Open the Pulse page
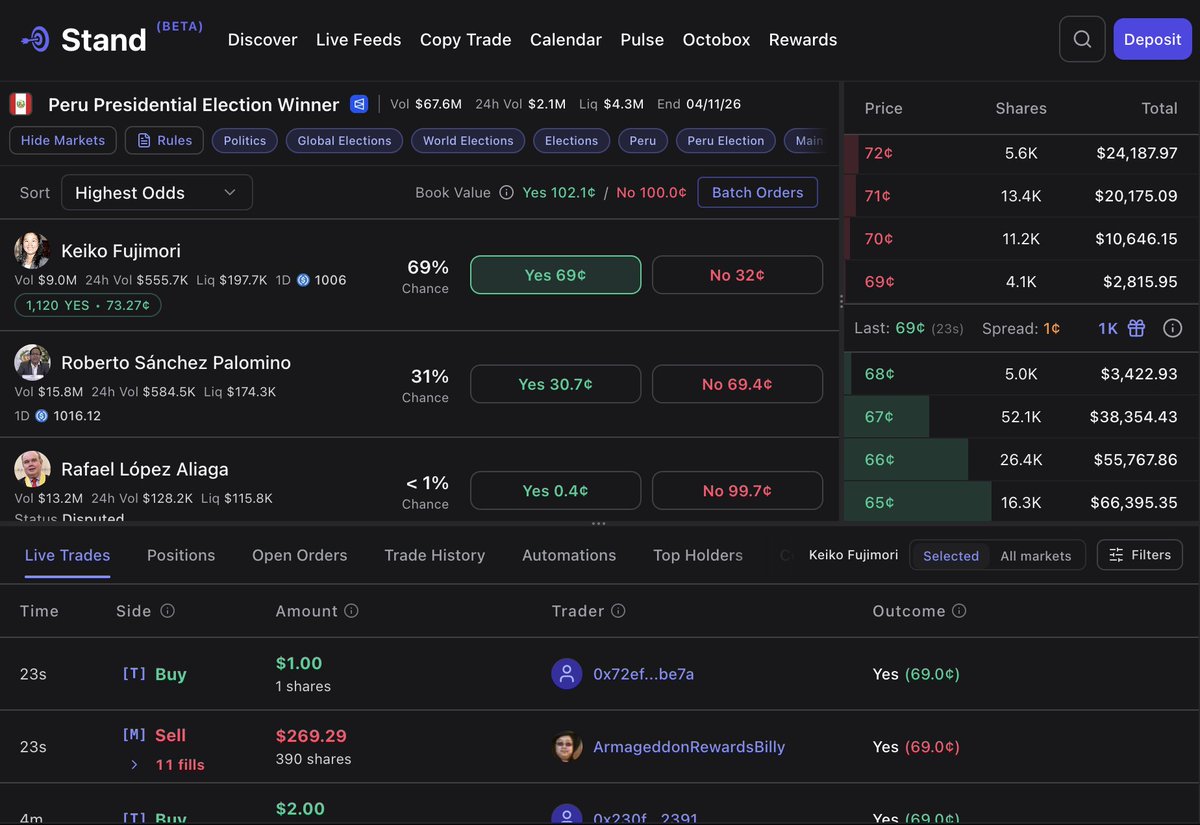1200x825 pixels. [x=642, y=40]
